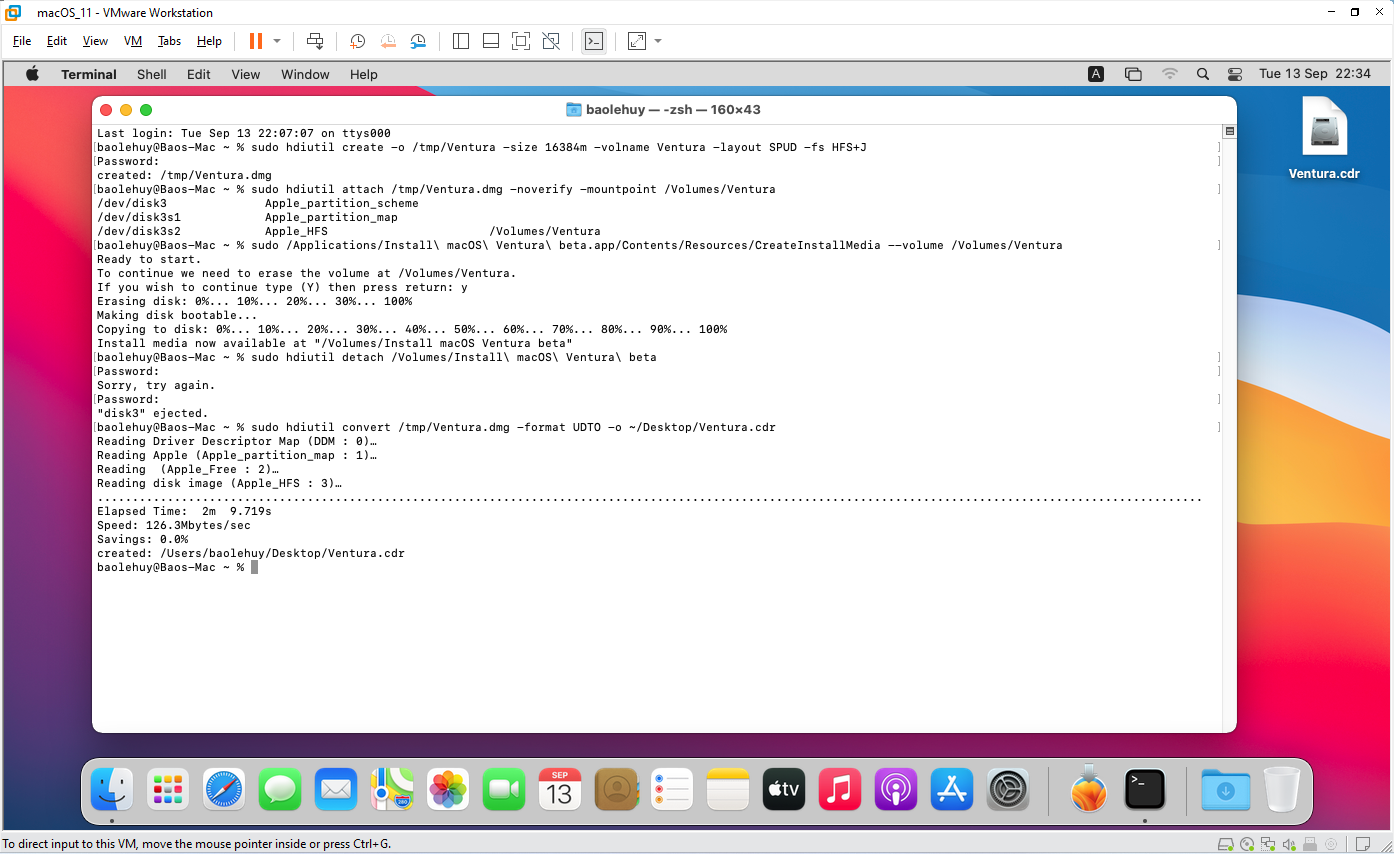The width and height of the screenshot is (1394, 854).
Task: Open the power options dropdown beside Pause
Action: pyautogui.click(x=277, y=41)
